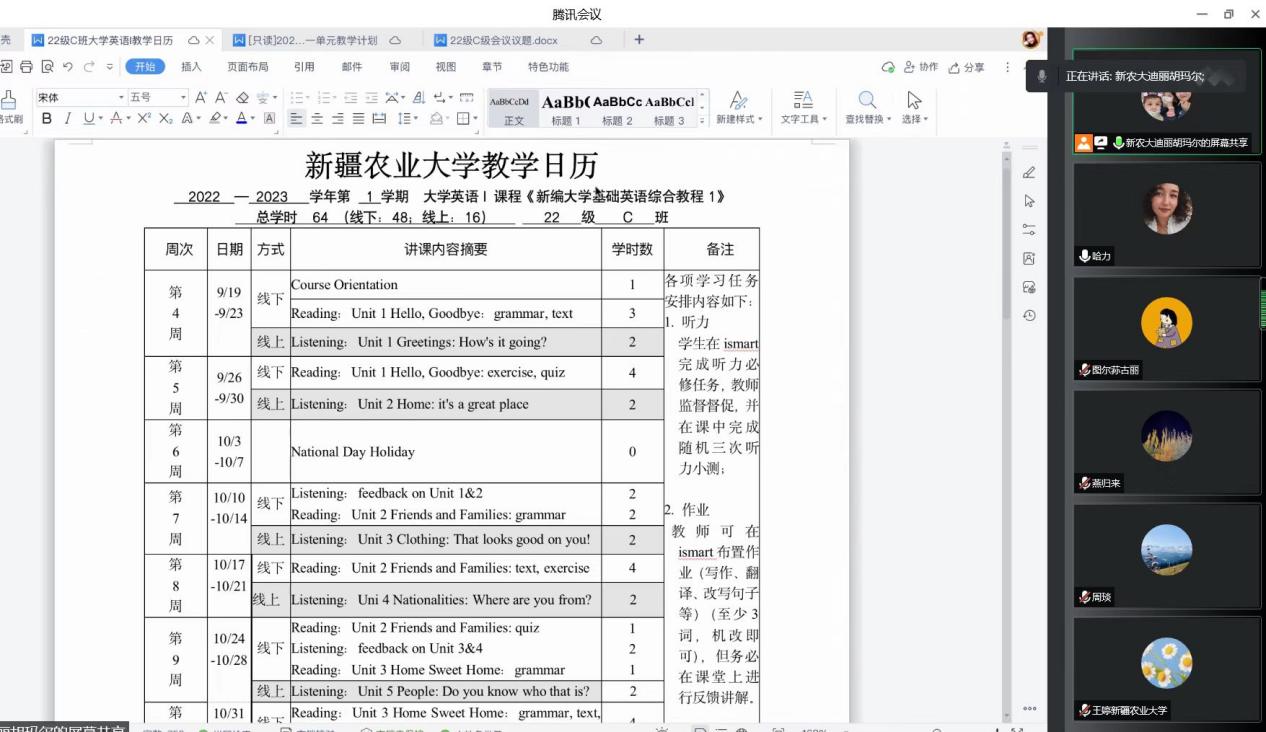This screenshot has height=732, width=1266.
Task: Open the 视图 ribbon tab
Action: point(445,67)
